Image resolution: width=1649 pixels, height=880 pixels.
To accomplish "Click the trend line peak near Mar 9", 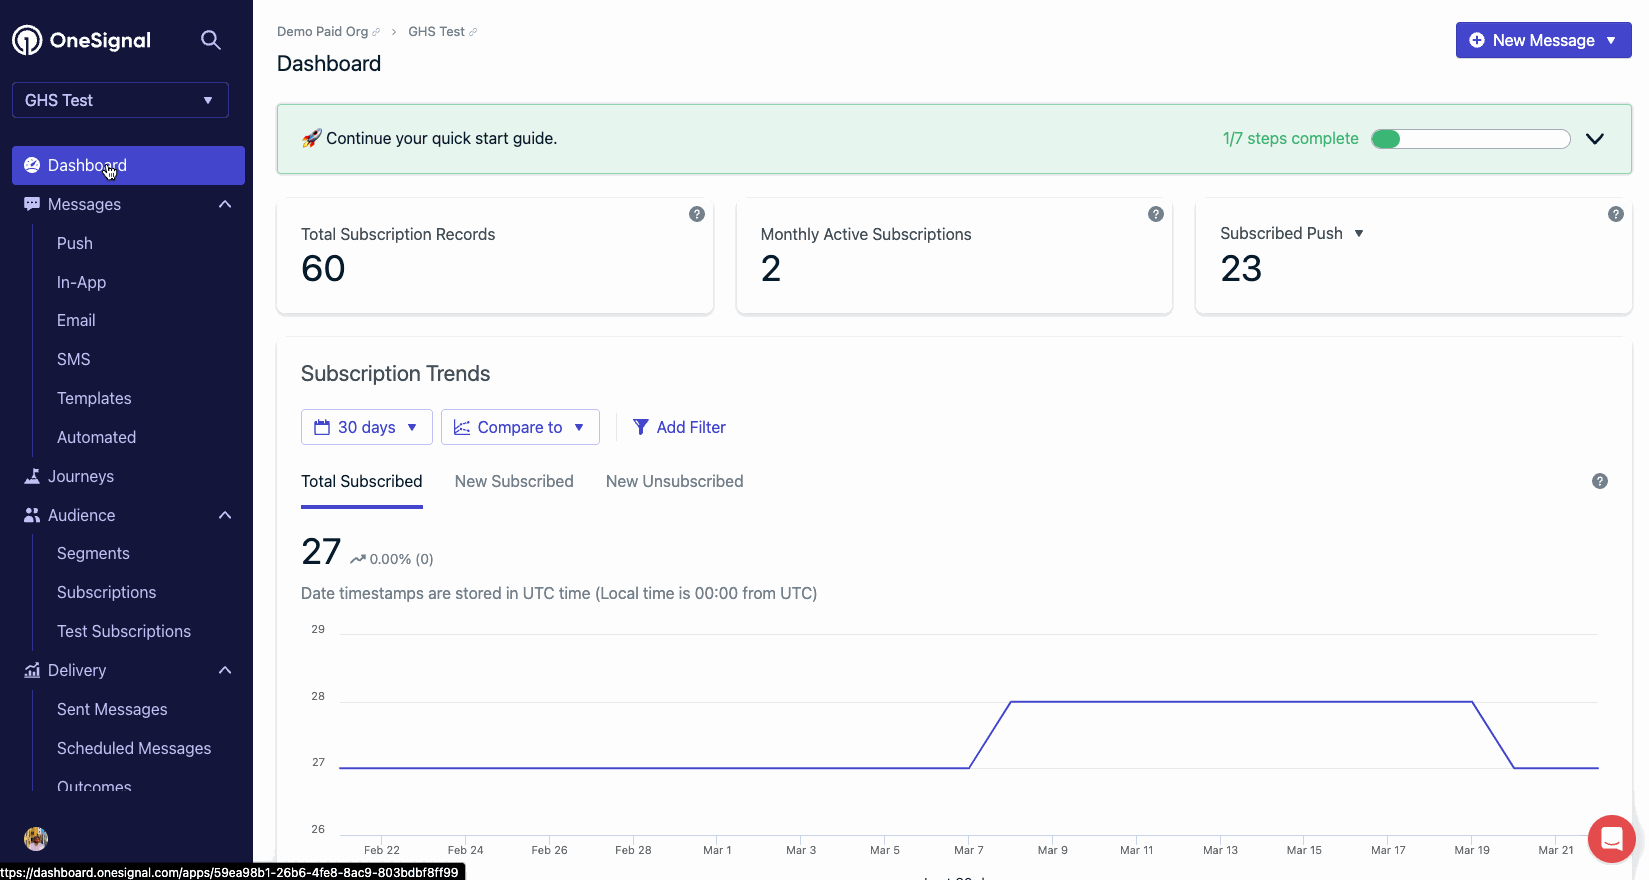I will [1050, 702].
